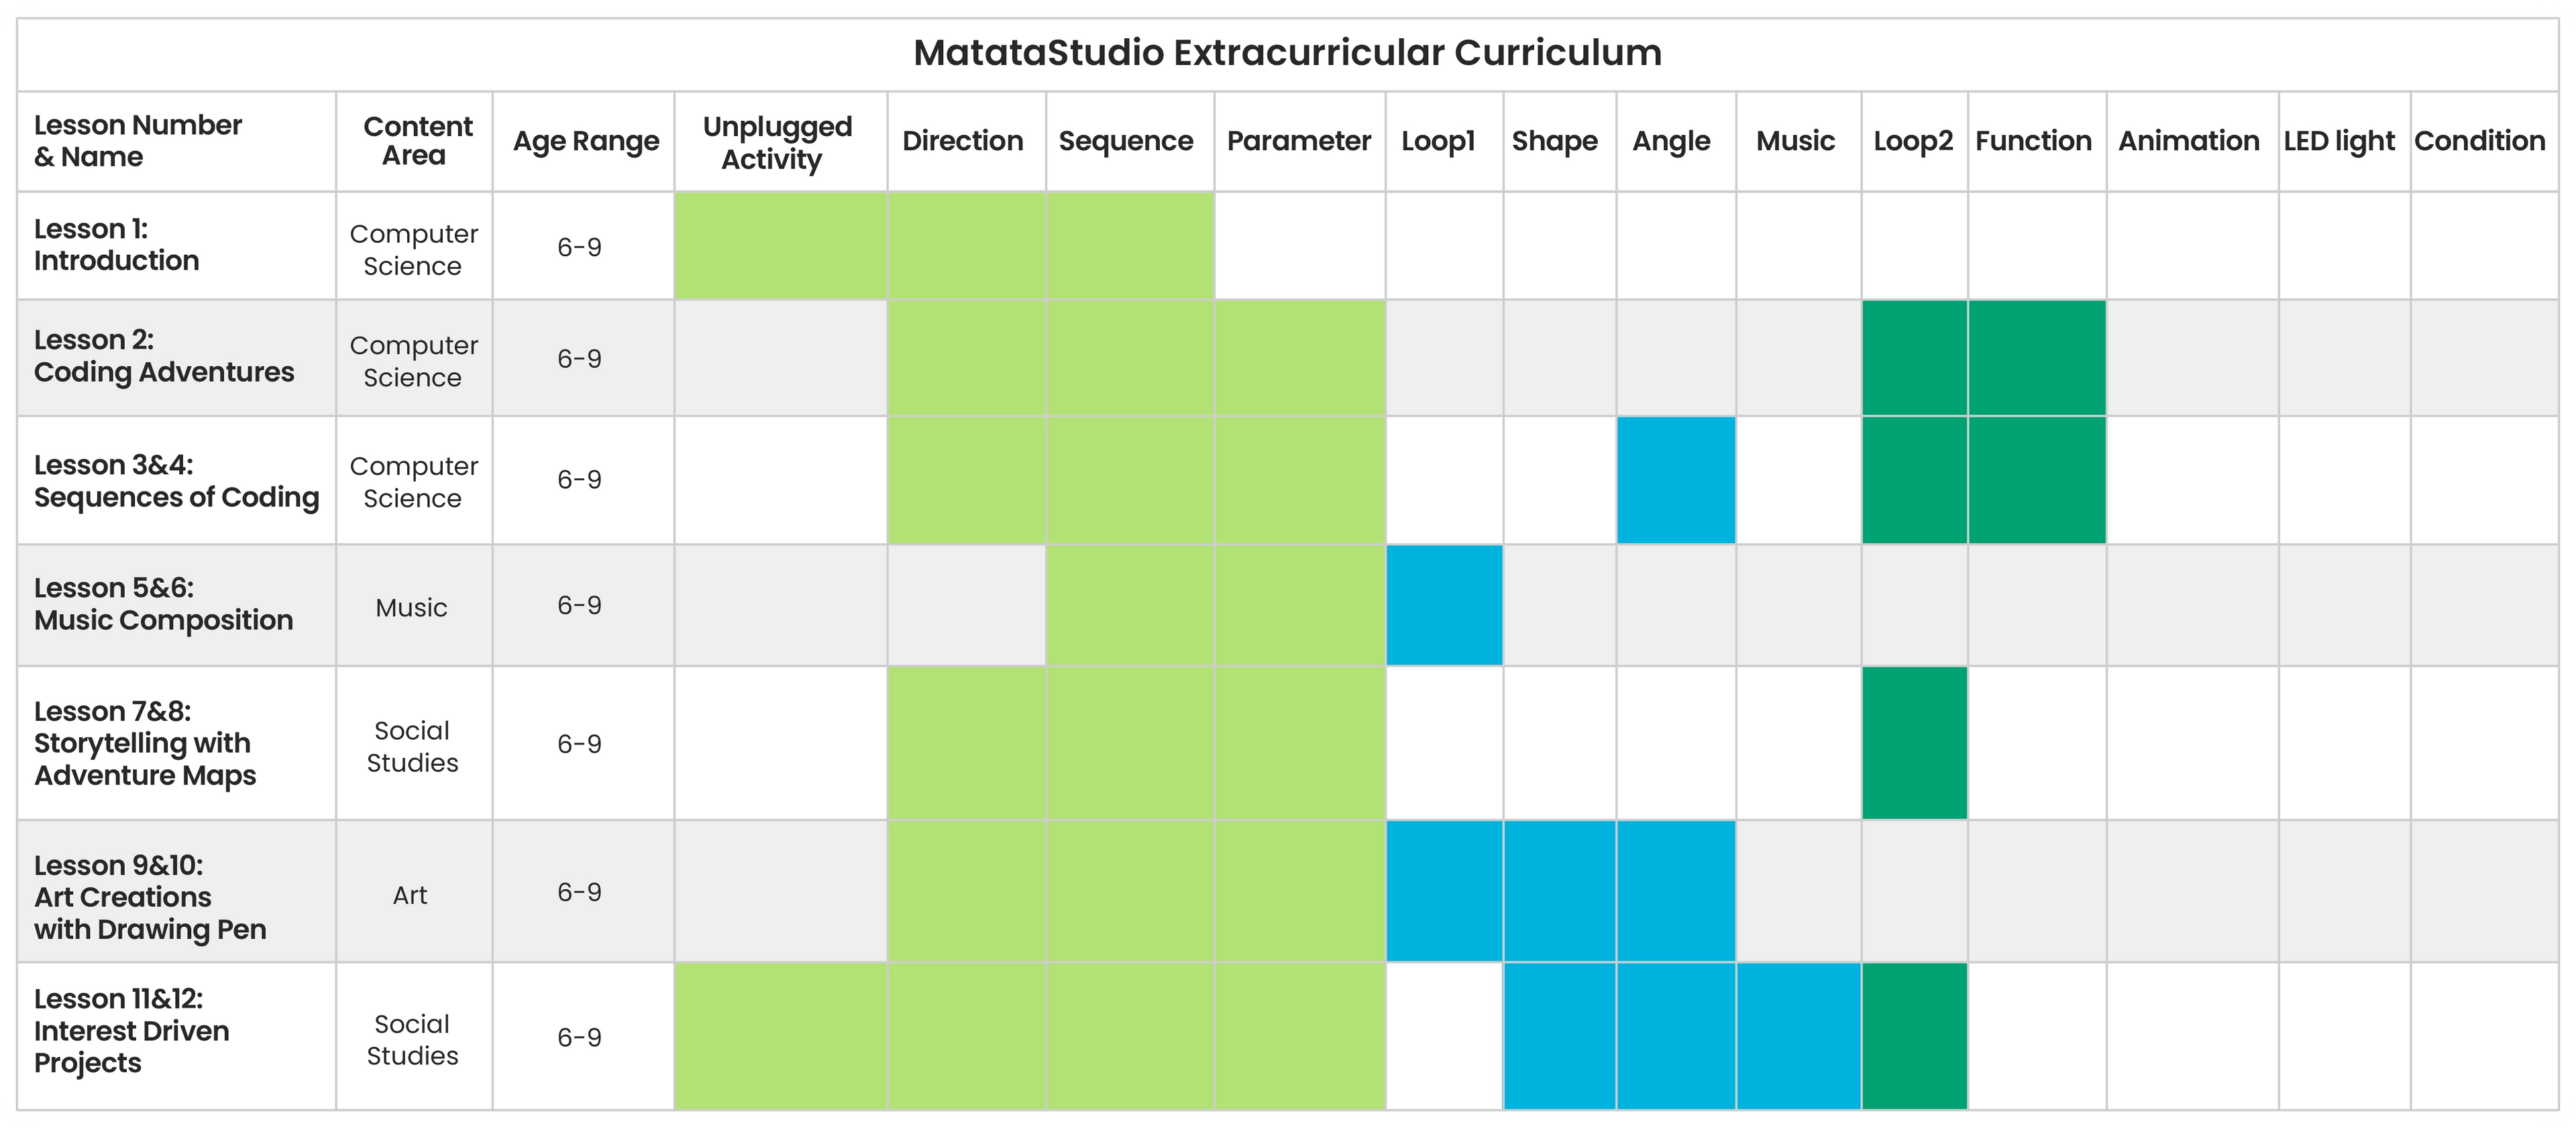The height and width of the screenshot is (1128, 2576).
Task: Click the Parameter column header
Action: 1298,141
